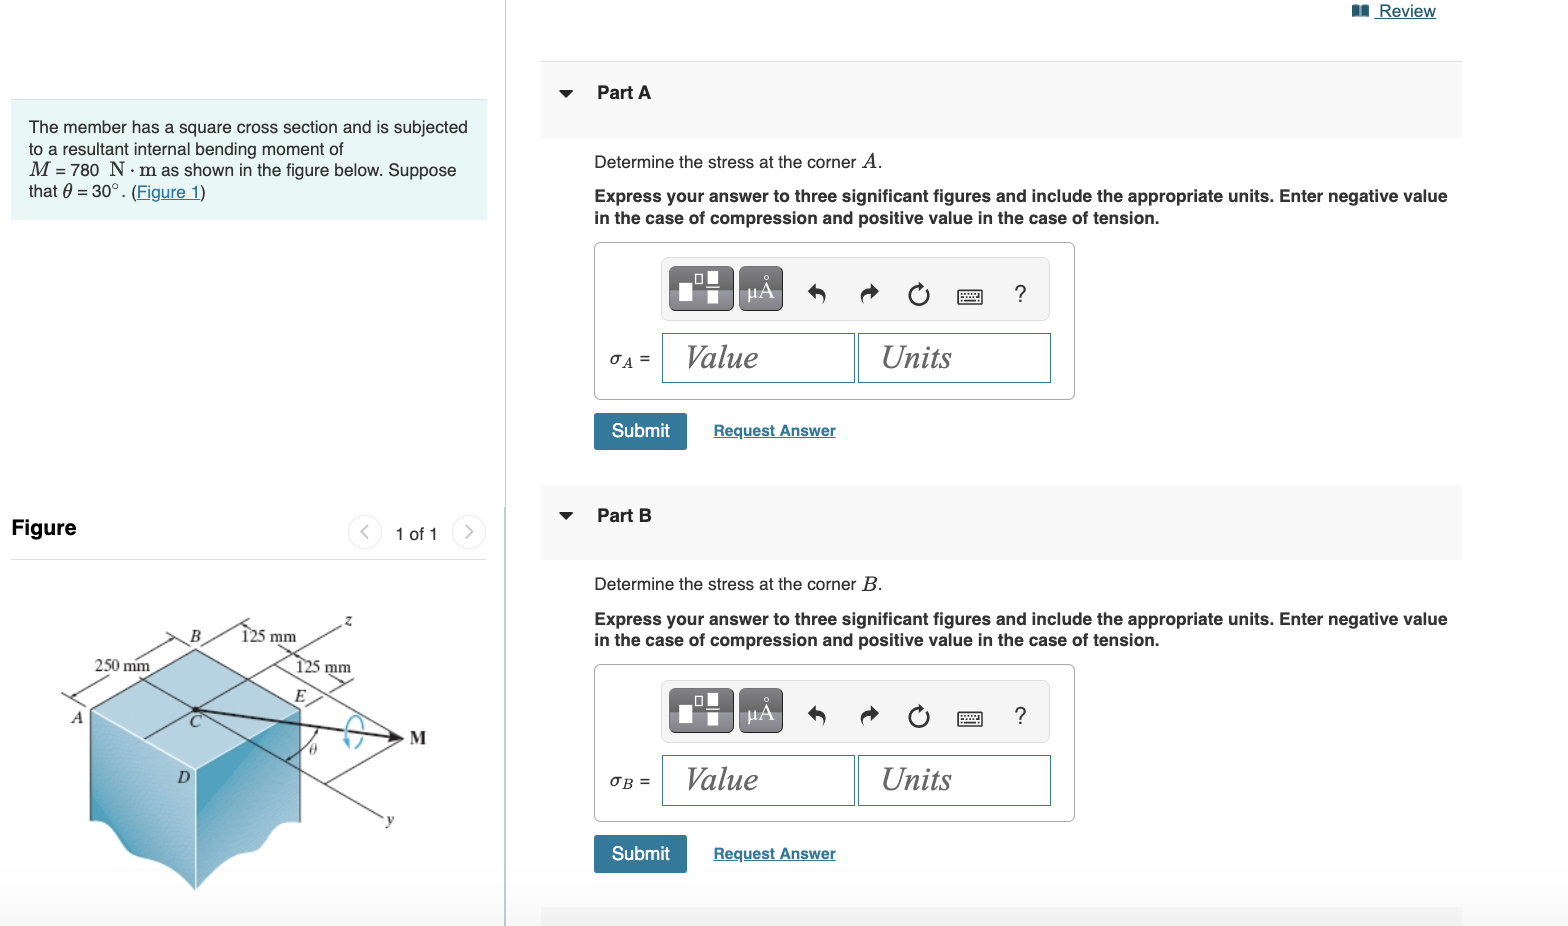
Task: Click the Value field for sigma B
Action: point(757,779)
